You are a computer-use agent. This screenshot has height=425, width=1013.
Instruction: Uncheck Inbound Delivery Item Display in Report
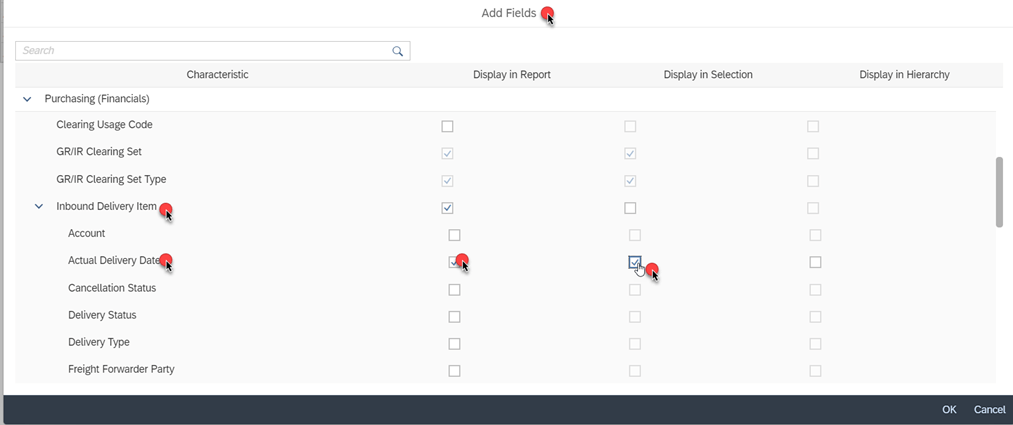447,208
